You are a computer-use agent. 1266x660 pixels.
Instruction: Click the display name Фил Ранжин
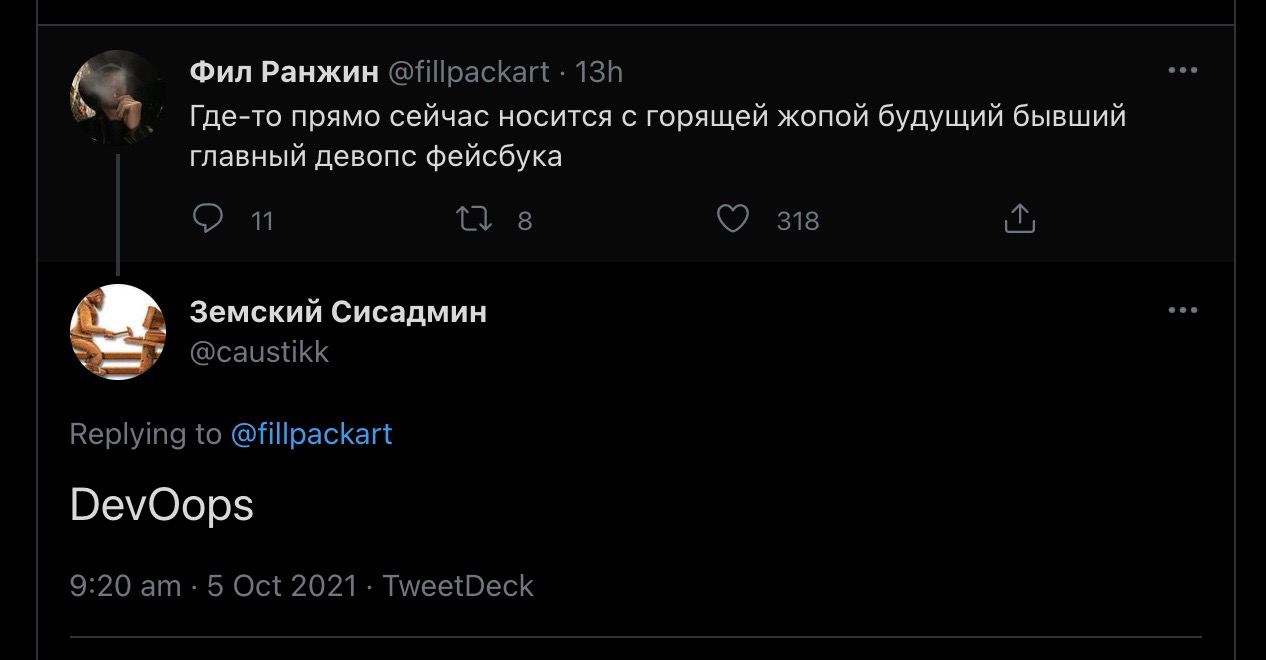pos(284,72)
